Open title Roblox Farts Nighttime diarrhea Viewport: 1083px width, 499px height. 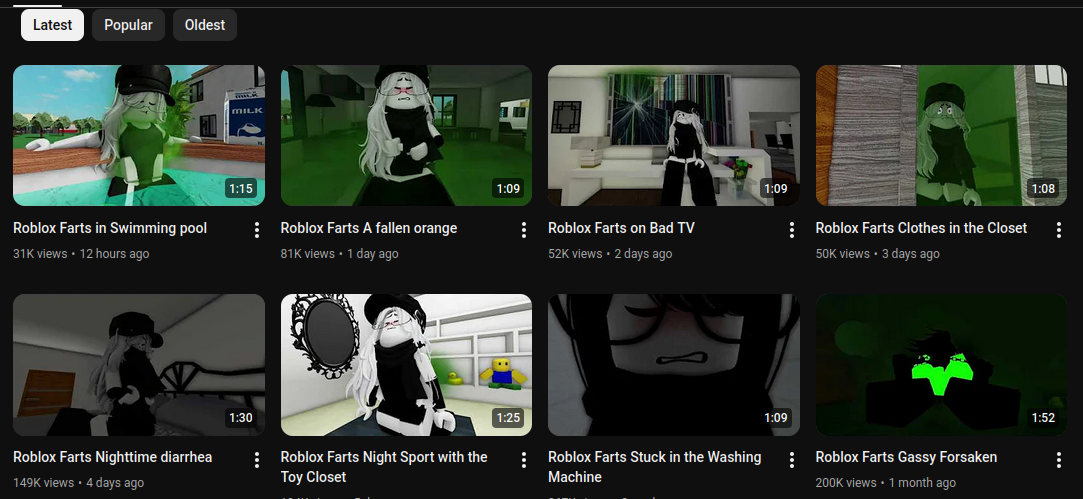pos(112,457)
